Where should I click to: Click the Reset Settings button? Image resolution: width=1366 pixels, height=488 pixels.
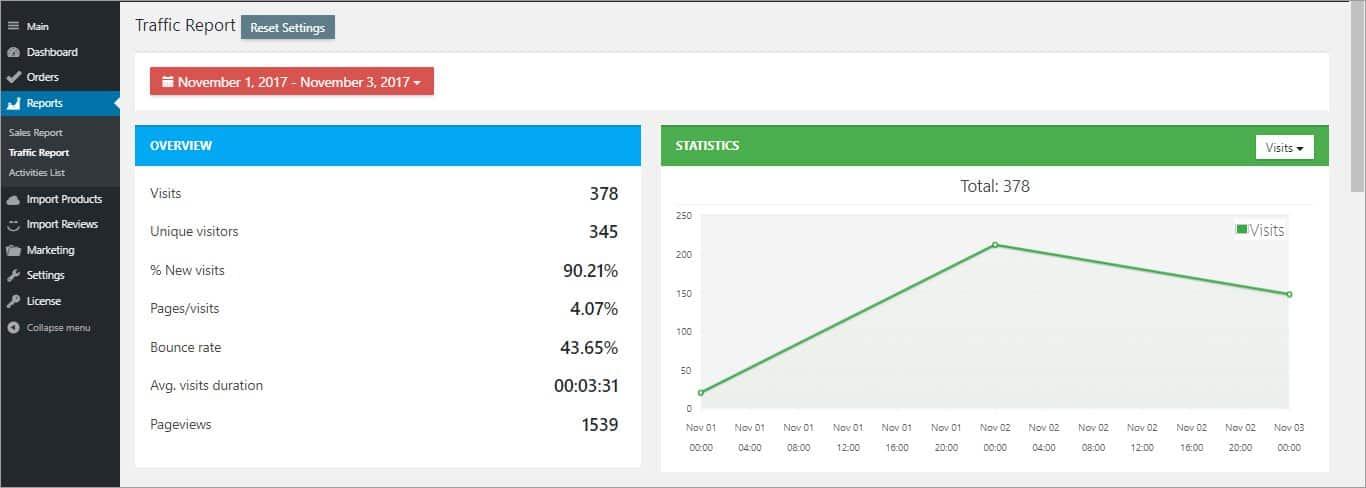coord(288,27)
